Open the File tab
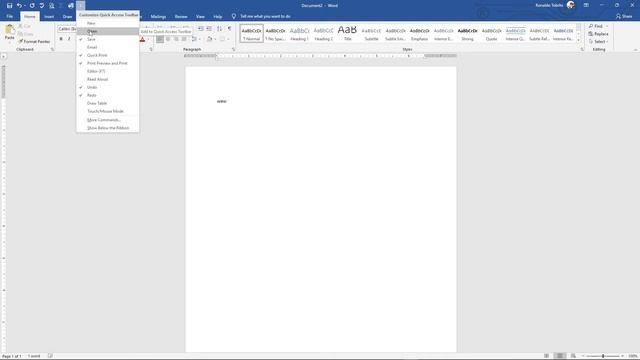 [x=9, y=16]
